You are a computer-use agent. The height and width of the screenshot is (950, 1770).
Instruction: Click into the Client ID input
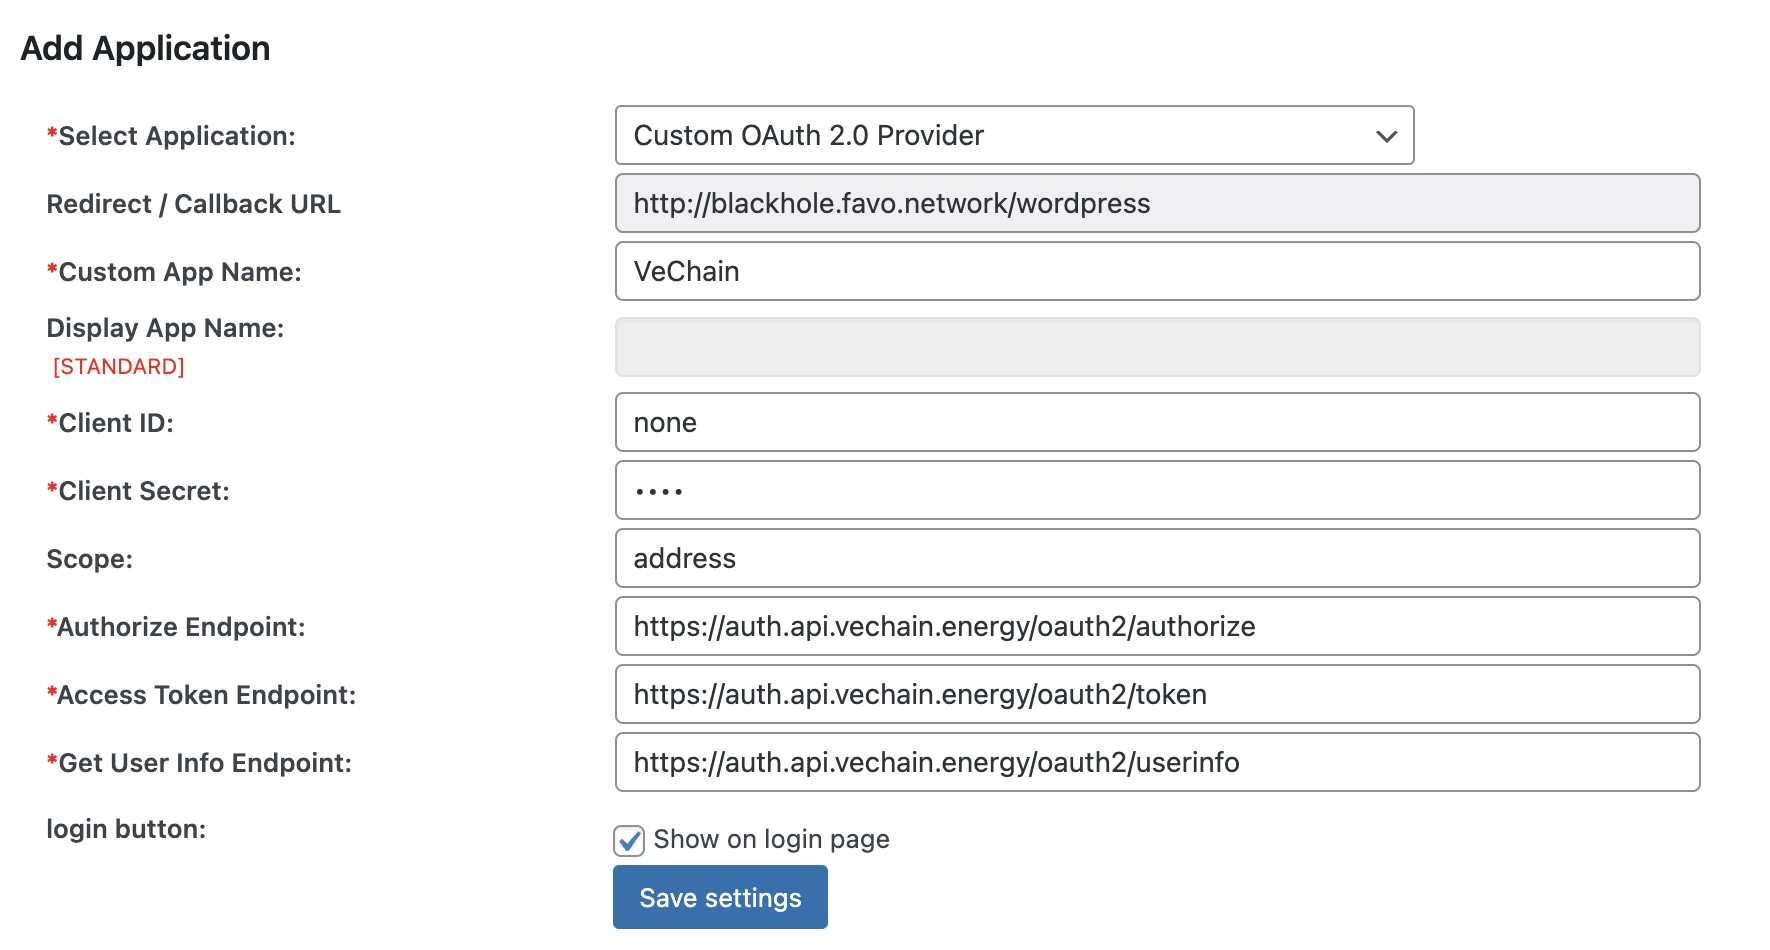point(1157,422)
